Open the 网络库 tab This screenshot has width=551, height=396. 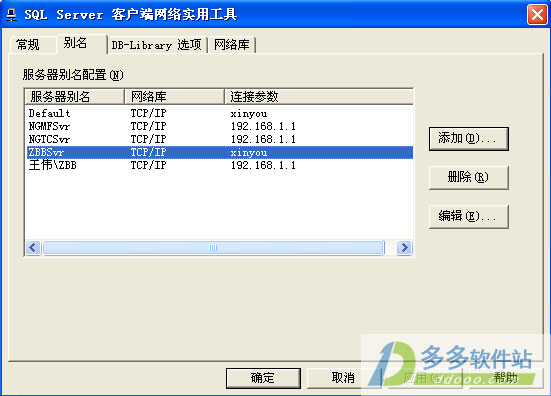point(232,45)
